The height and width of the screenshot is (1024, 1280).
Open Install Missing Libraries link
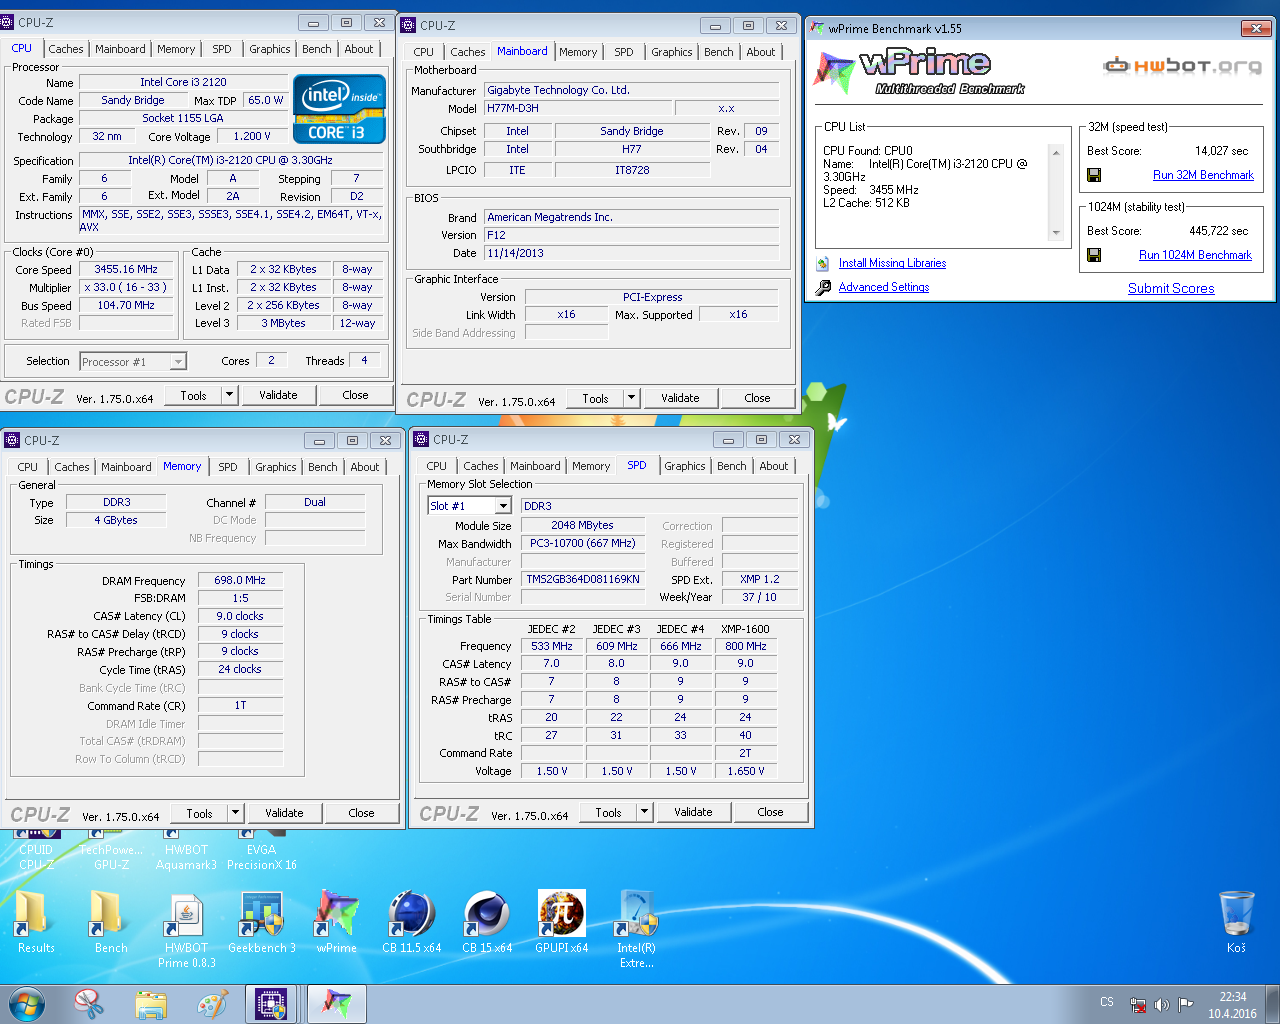coord(892,263)
